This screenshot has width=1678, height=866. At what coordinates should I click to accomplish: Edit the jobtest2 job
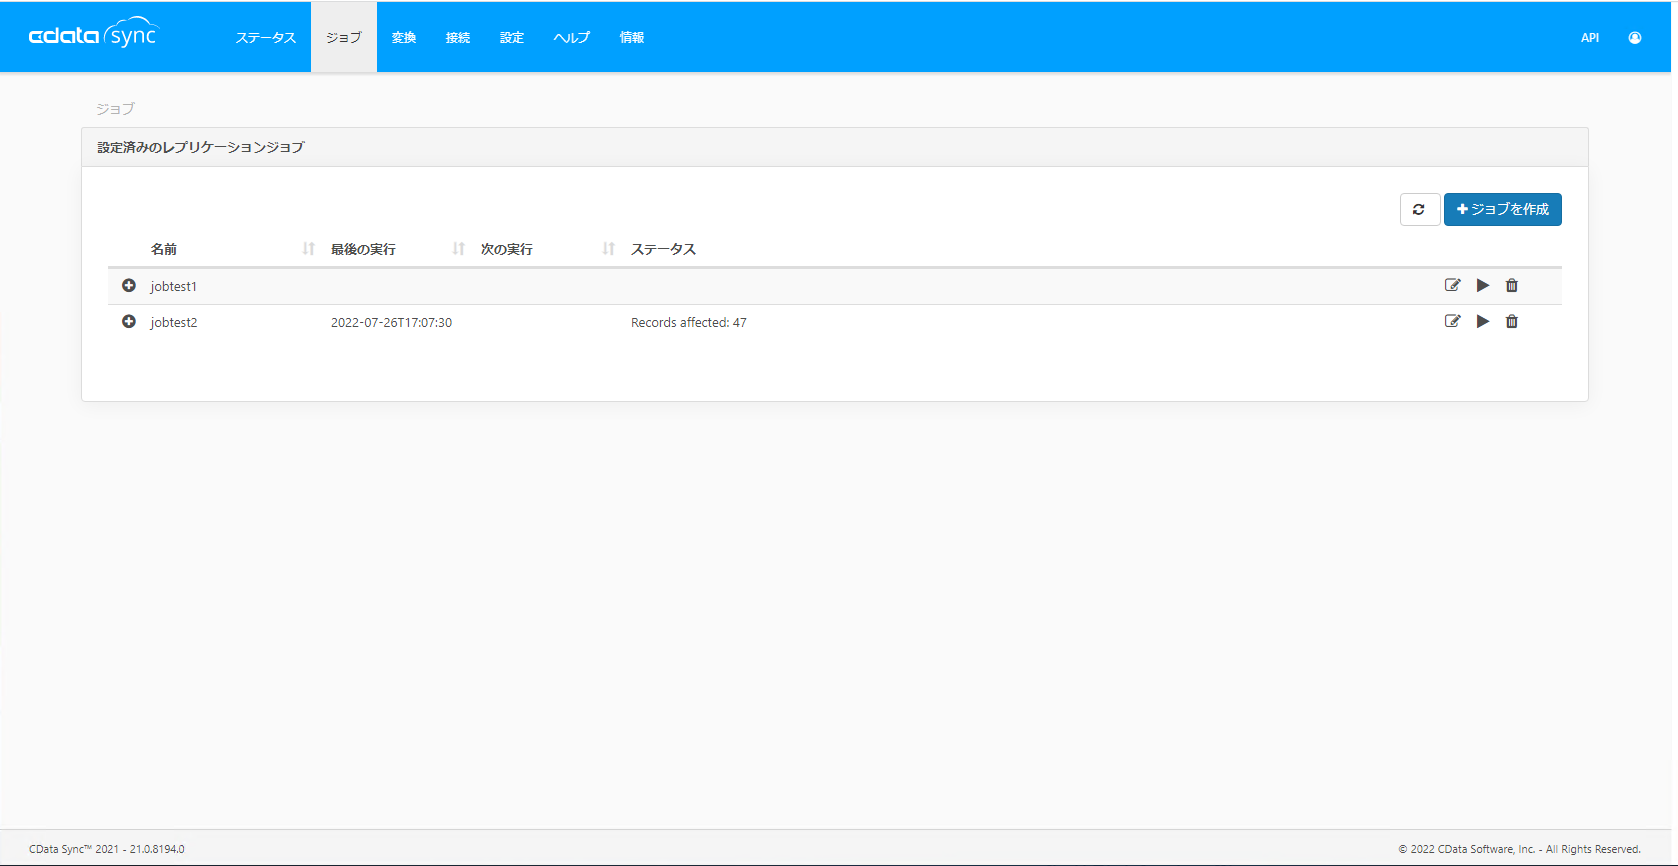coord(1453,321)
